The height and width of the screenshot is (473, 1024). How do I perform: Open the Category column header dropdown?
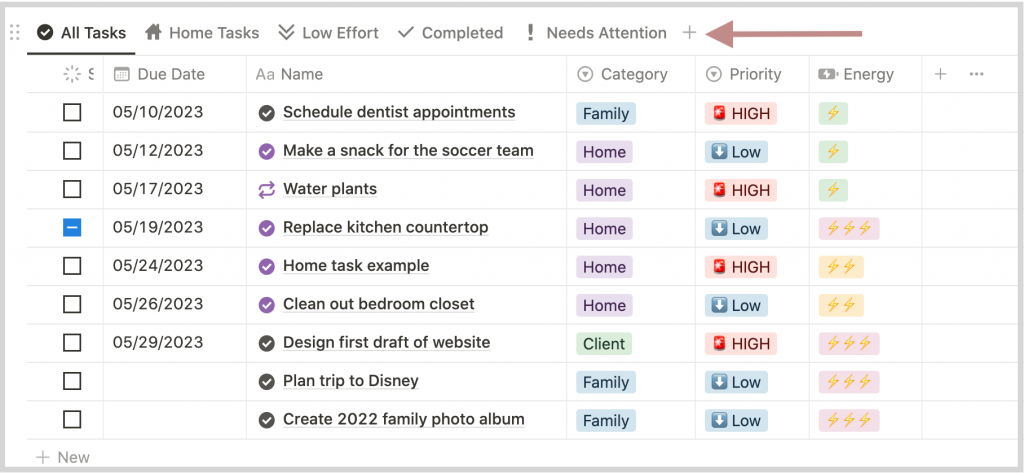point(623,74)
